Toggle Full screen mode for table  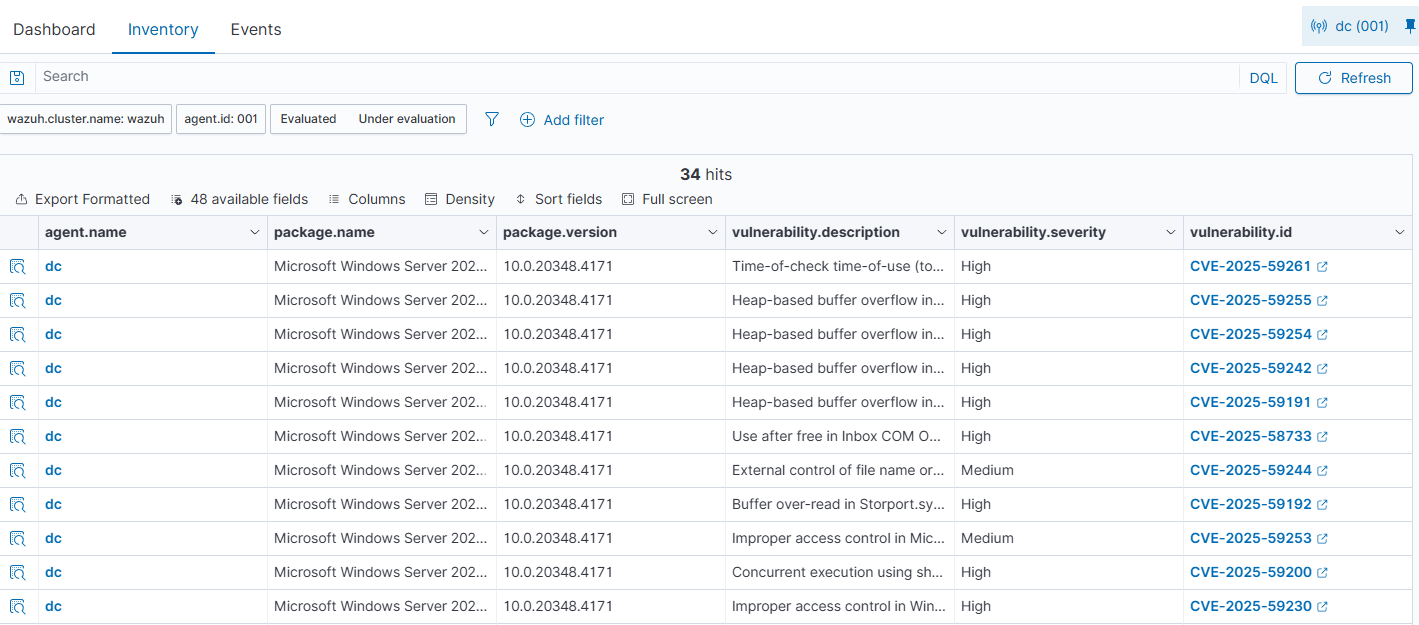(x=667, y=199)
